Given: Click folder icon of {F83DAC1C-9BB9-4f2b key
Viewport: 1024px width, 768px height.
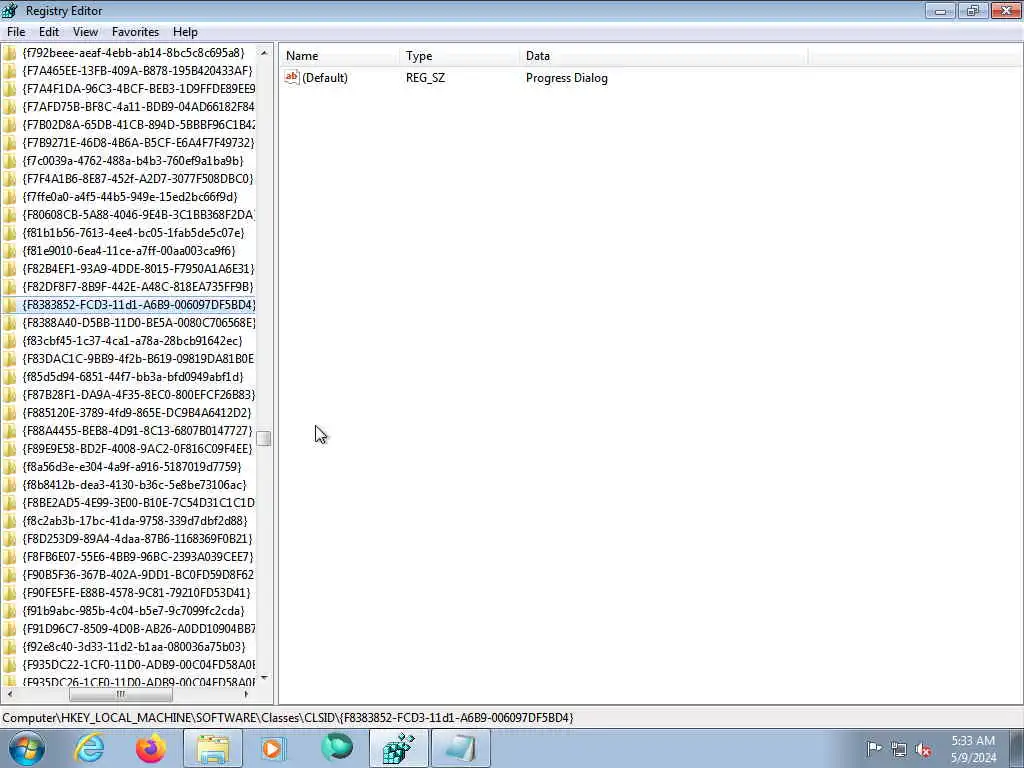Looking at the screenshot, I should point(9,359).
